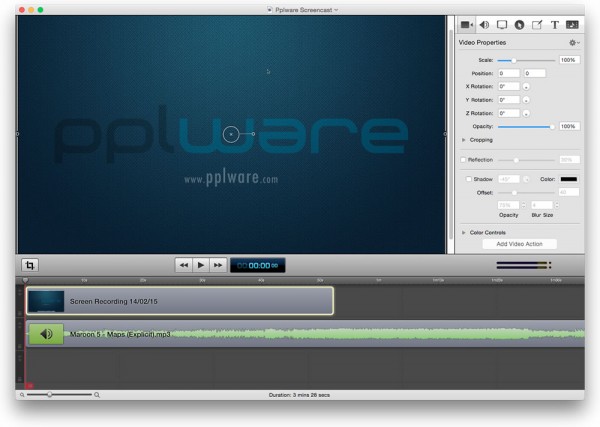Click the Y Rotation value field
The height and width of the screenshot is (427, 600).
(509, 100)
